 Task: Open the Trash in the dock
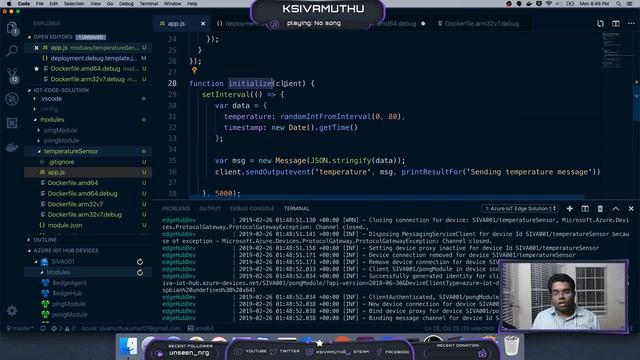(x=511, y=345)
